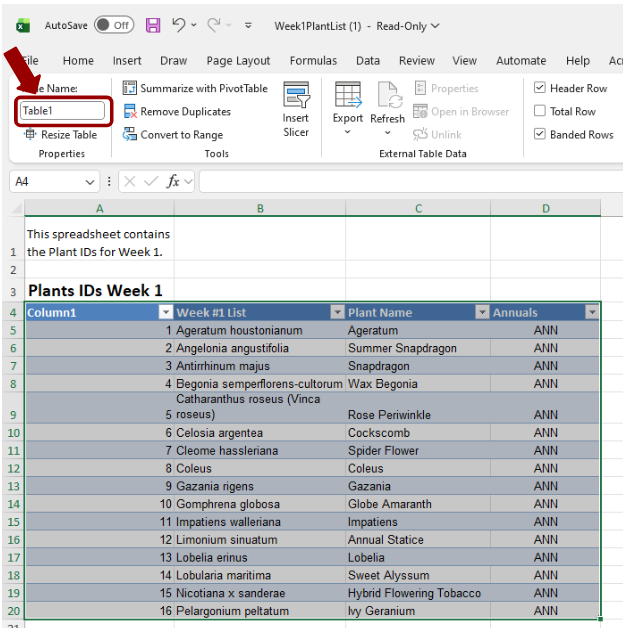Click the Export table icon
The height and width of the screenshot is (628, 623).
tap(348, 95)
